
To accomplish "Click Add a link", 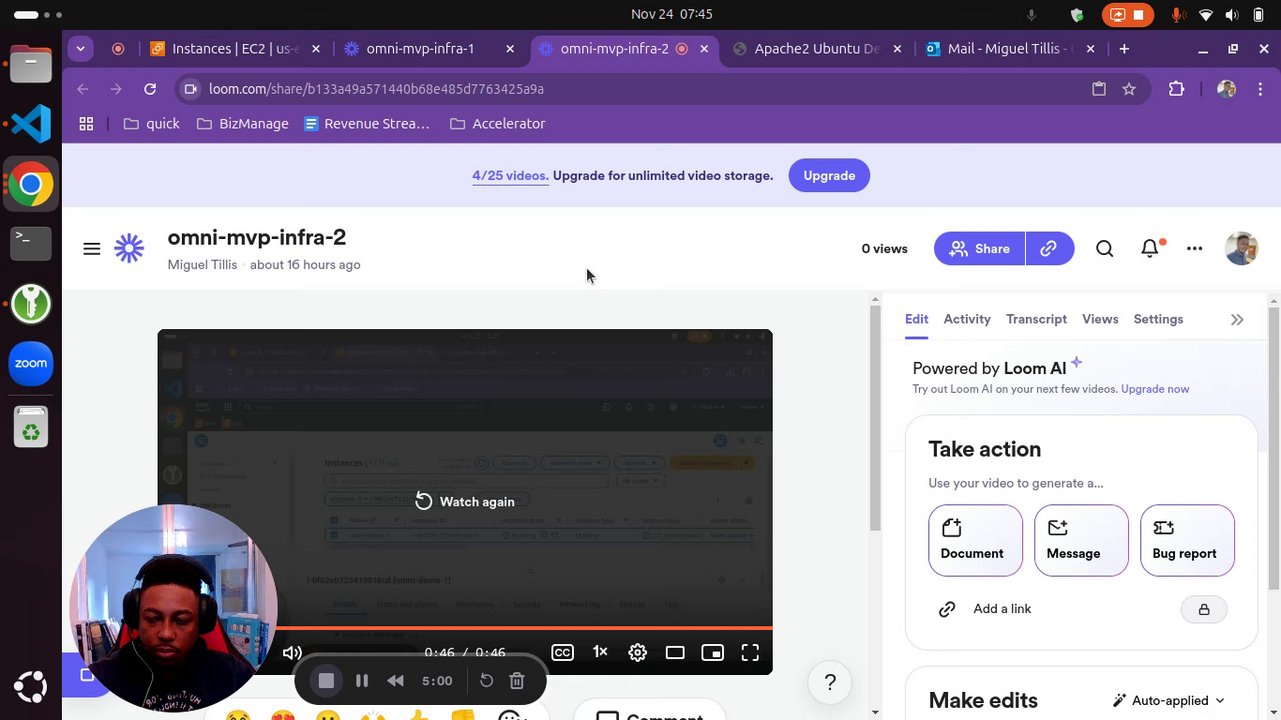I will coord(985,609).
